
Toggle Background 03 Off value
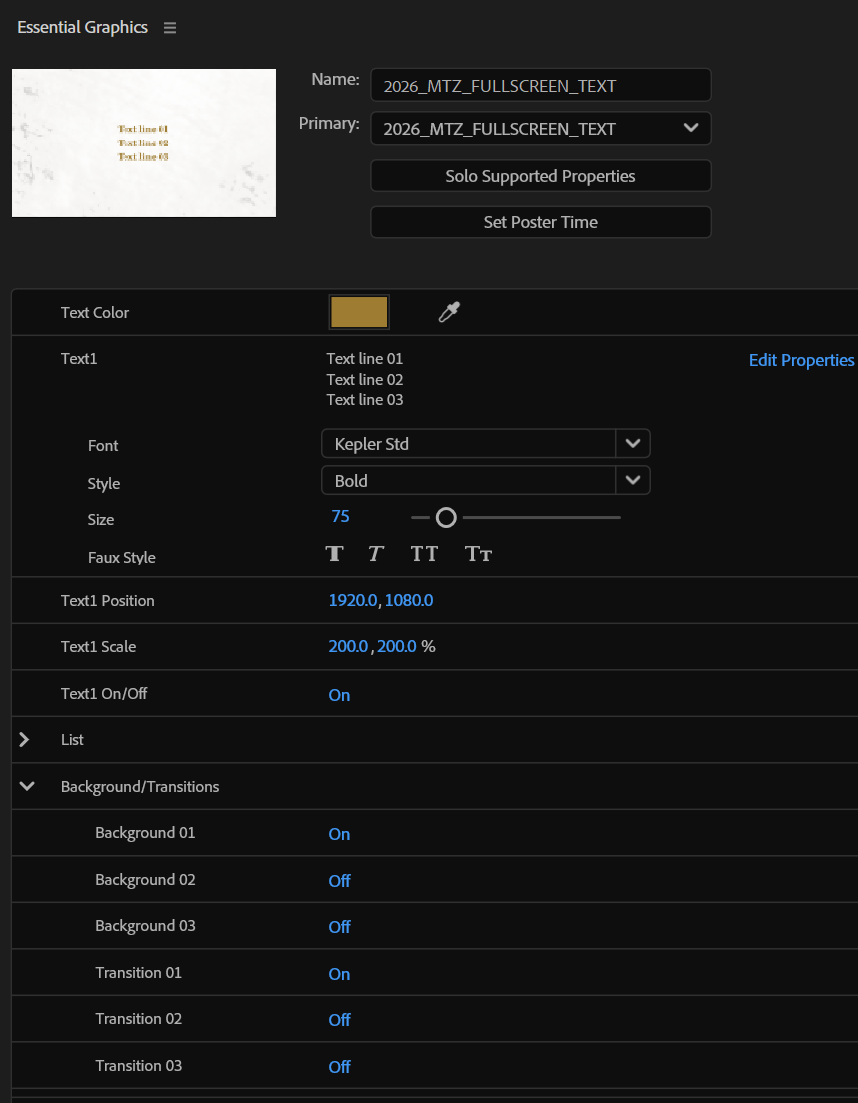(340, 927)
